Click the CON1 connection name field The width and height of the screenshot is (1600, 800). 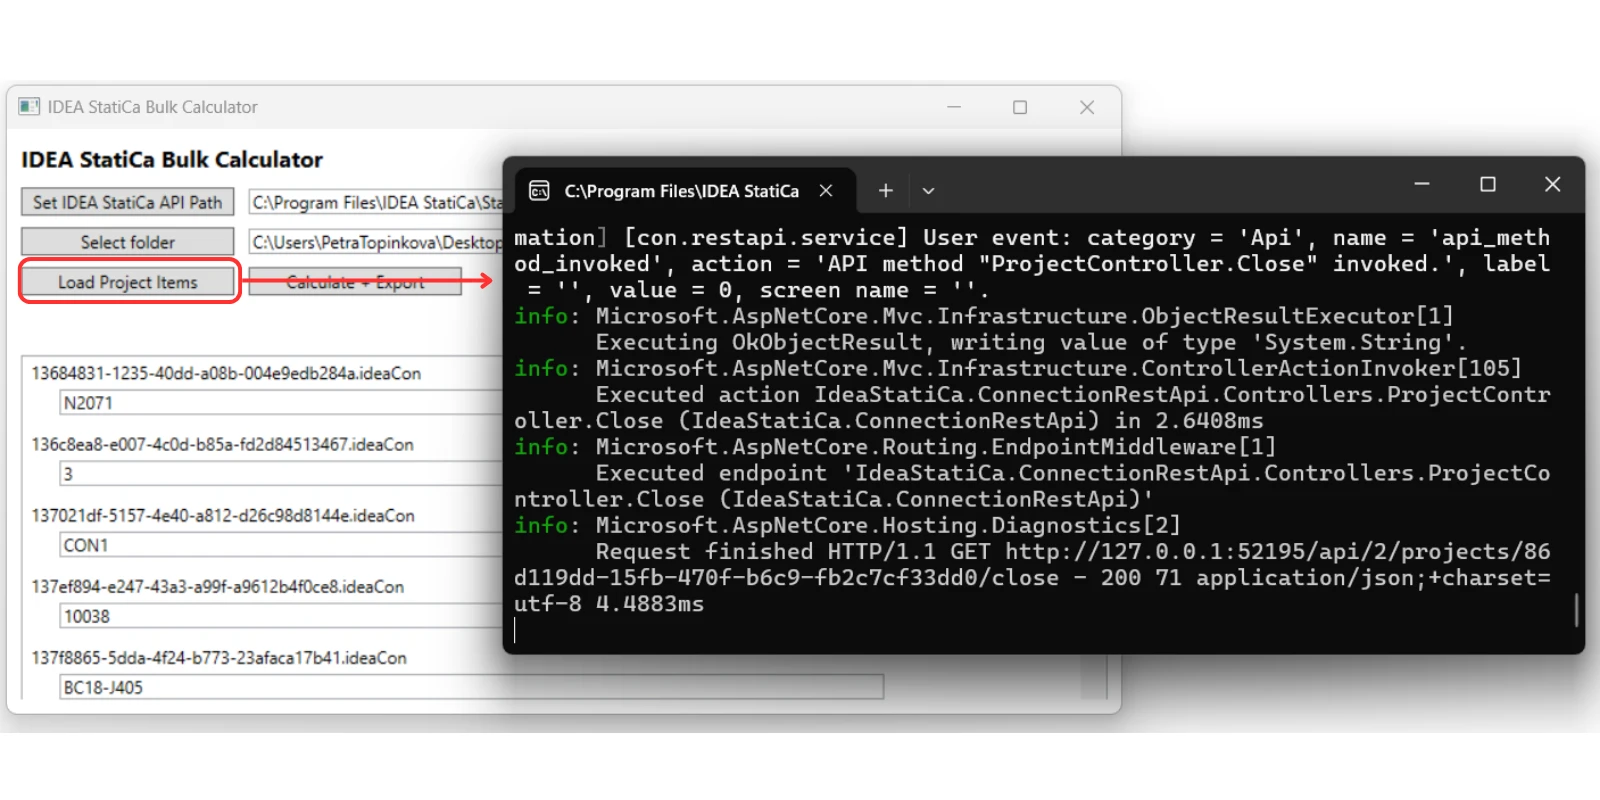(281, 545)
